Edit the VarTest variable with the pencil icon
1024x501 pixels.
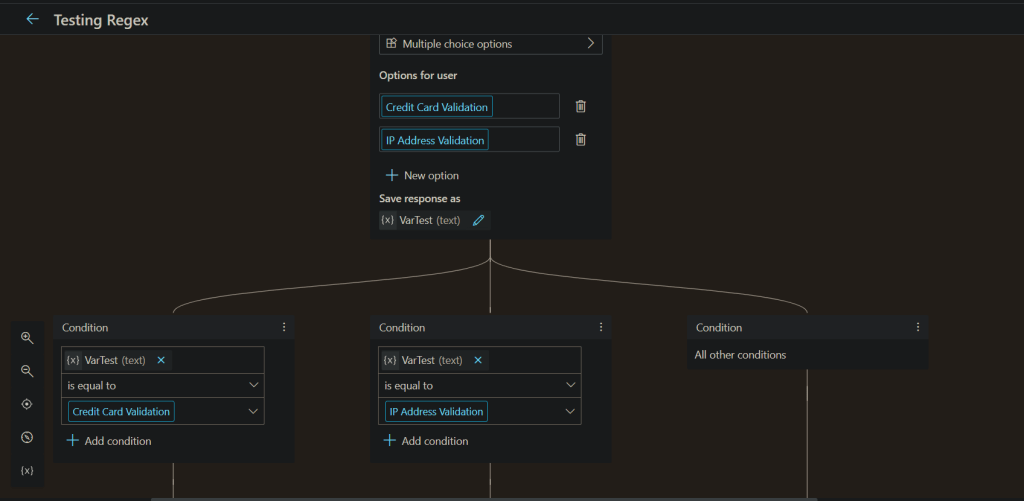(x=478, y=220)
